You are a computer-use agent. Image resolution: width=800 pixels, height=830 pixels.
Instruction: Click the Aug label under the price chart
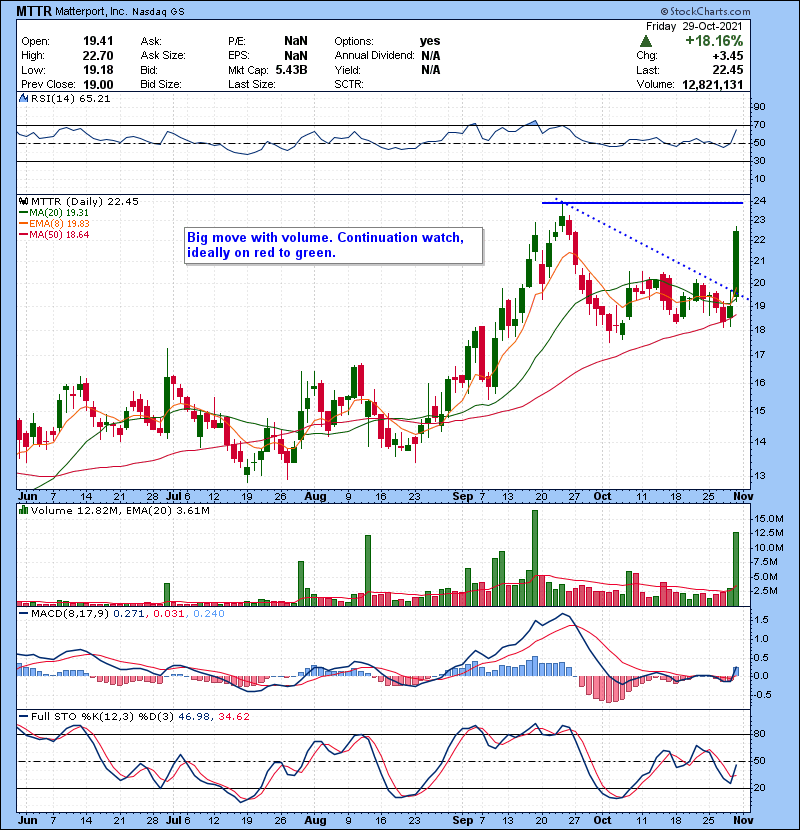pyautogui.click(x=316, y=497)
